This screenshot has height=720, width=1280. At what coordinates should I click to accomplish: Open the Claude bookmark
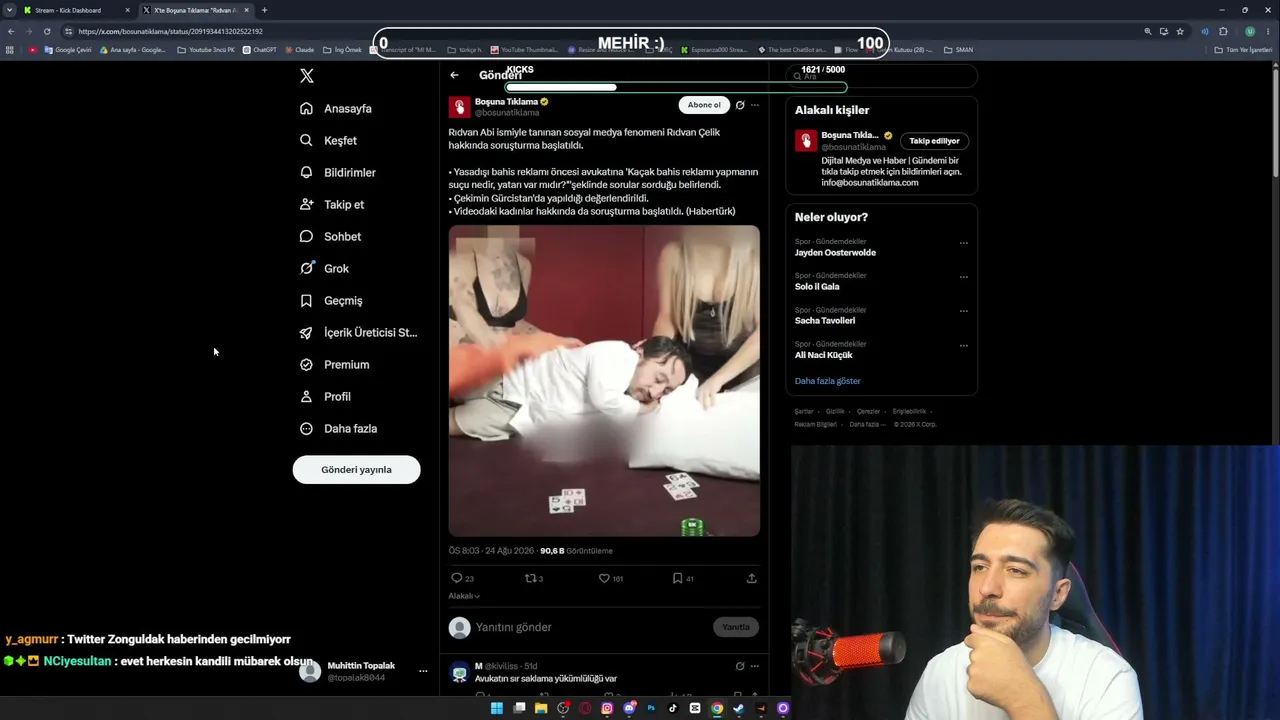[x=299, y=50]
